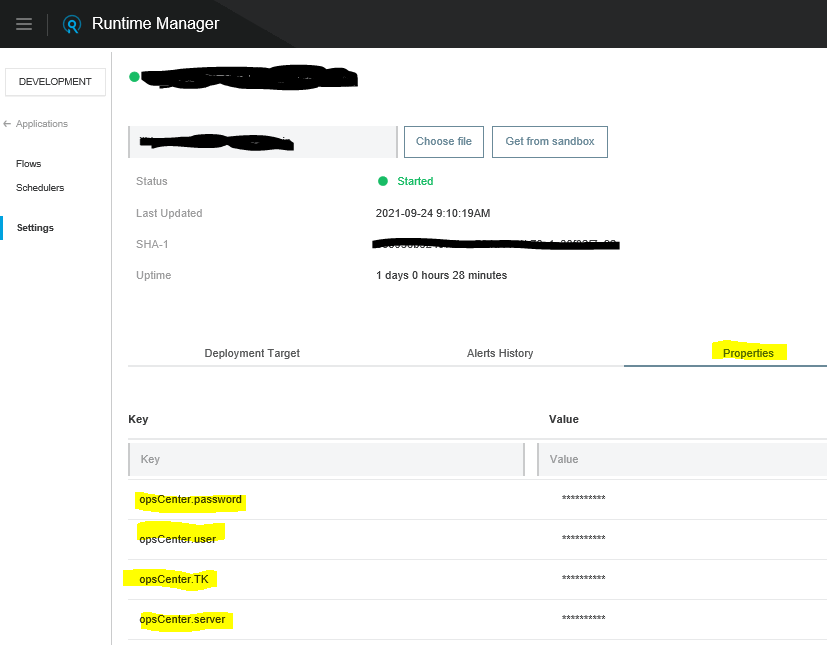Click the Runtime Manager logo

pyautogui.click(x=70, y=24)
